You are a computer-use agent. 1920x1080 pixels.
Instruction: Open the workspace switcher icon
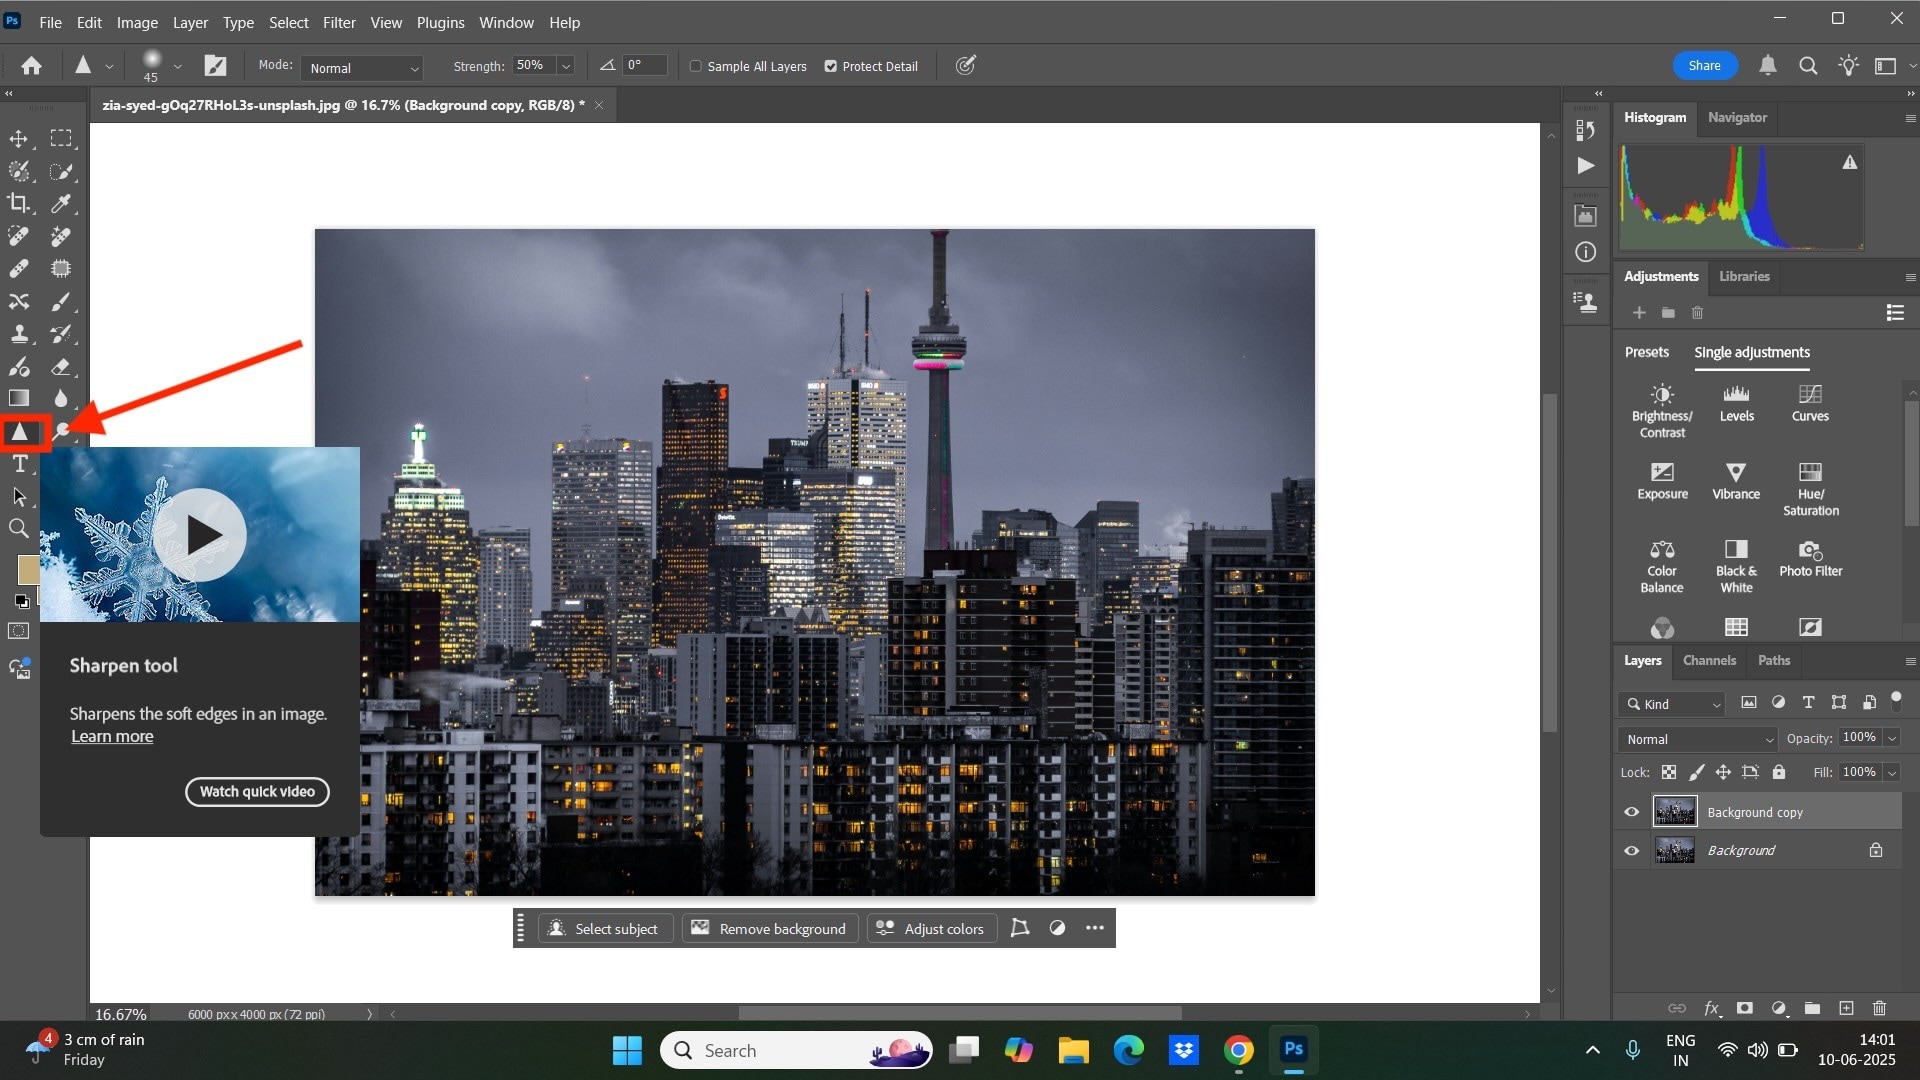tap(1886, 66)
